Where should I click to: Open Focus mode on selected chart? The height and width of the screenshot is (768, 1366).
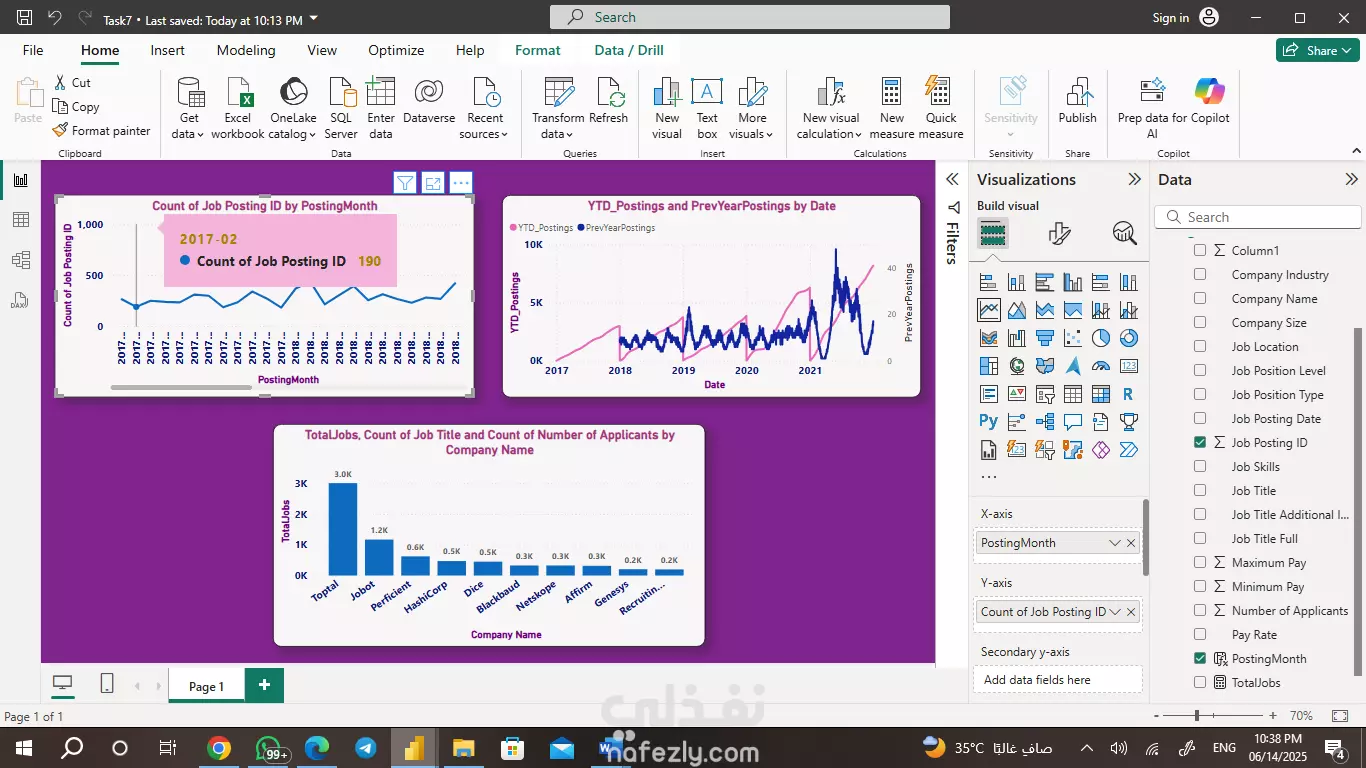tap(433, 183)
